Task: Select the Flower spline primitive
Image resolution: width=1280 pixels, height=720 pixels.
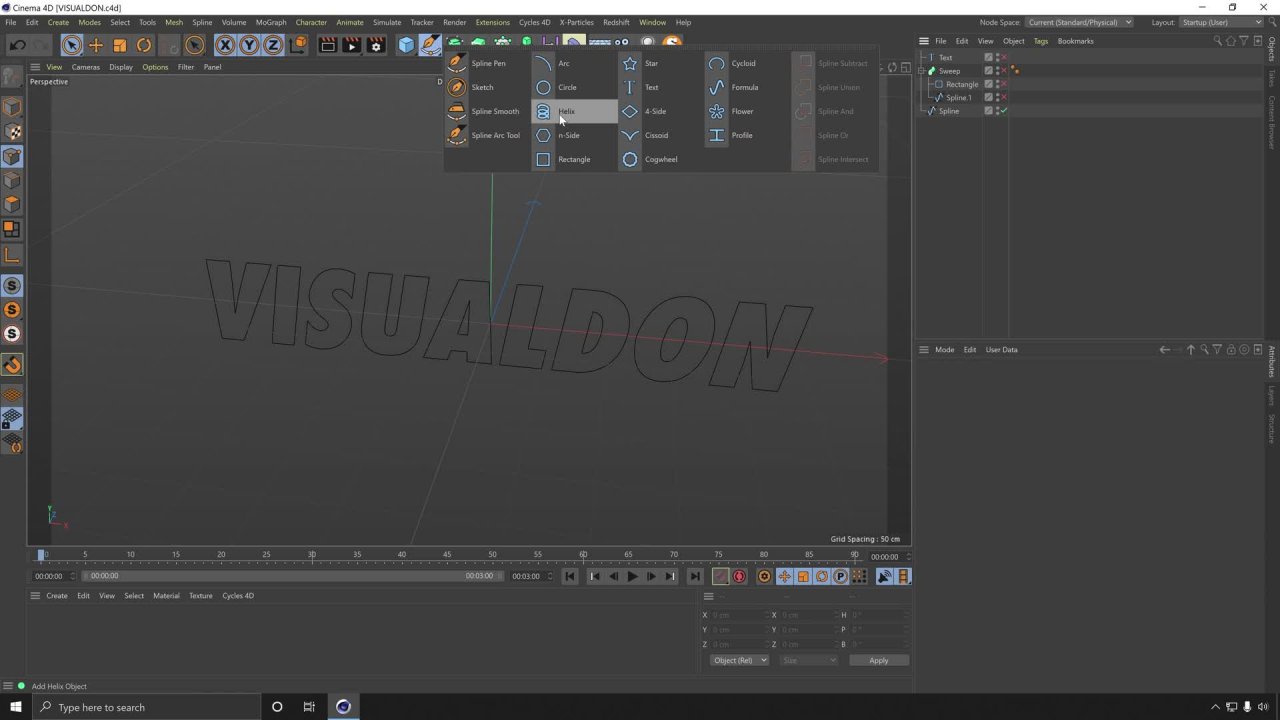Action: click(741, 111)
